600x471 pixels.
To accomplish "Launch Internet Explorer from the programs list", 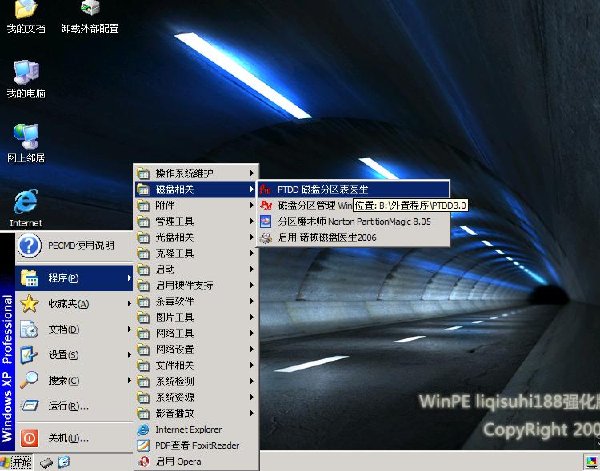I will 196,430.
